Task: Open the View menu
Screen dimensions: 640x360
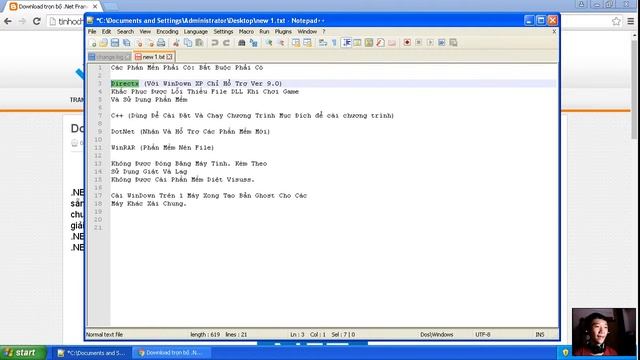Action: click(x=145, y=31)
